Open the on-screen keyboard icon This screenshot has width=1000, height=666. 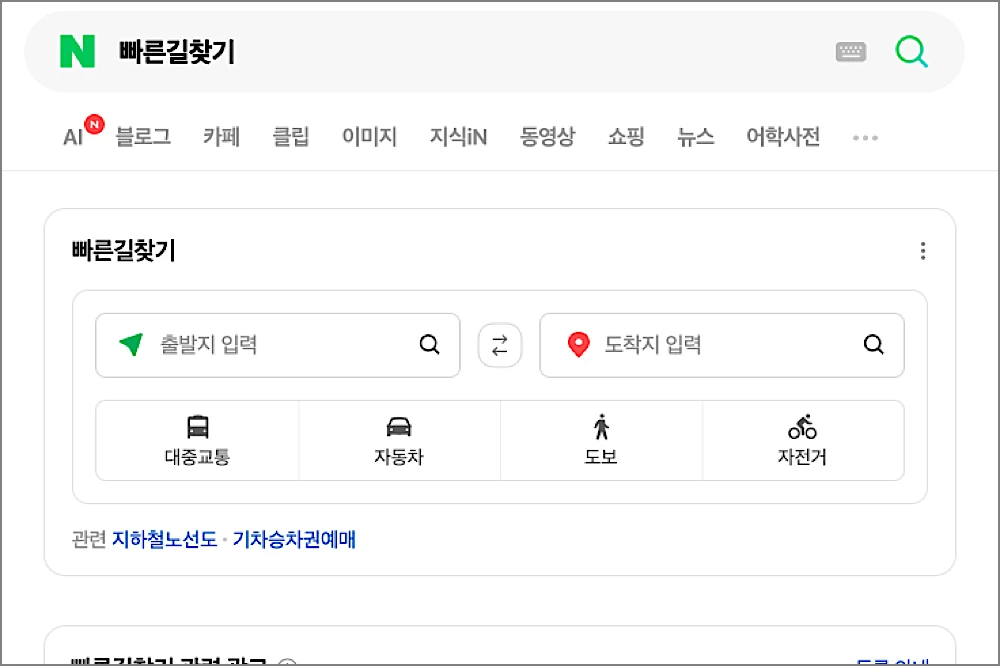coord(851,52)
